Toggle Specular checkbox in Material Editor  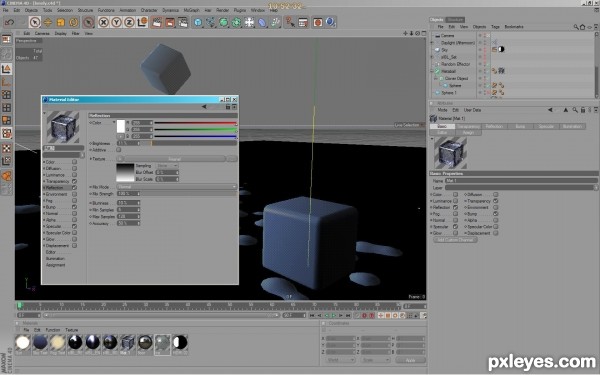pos(74,226)
